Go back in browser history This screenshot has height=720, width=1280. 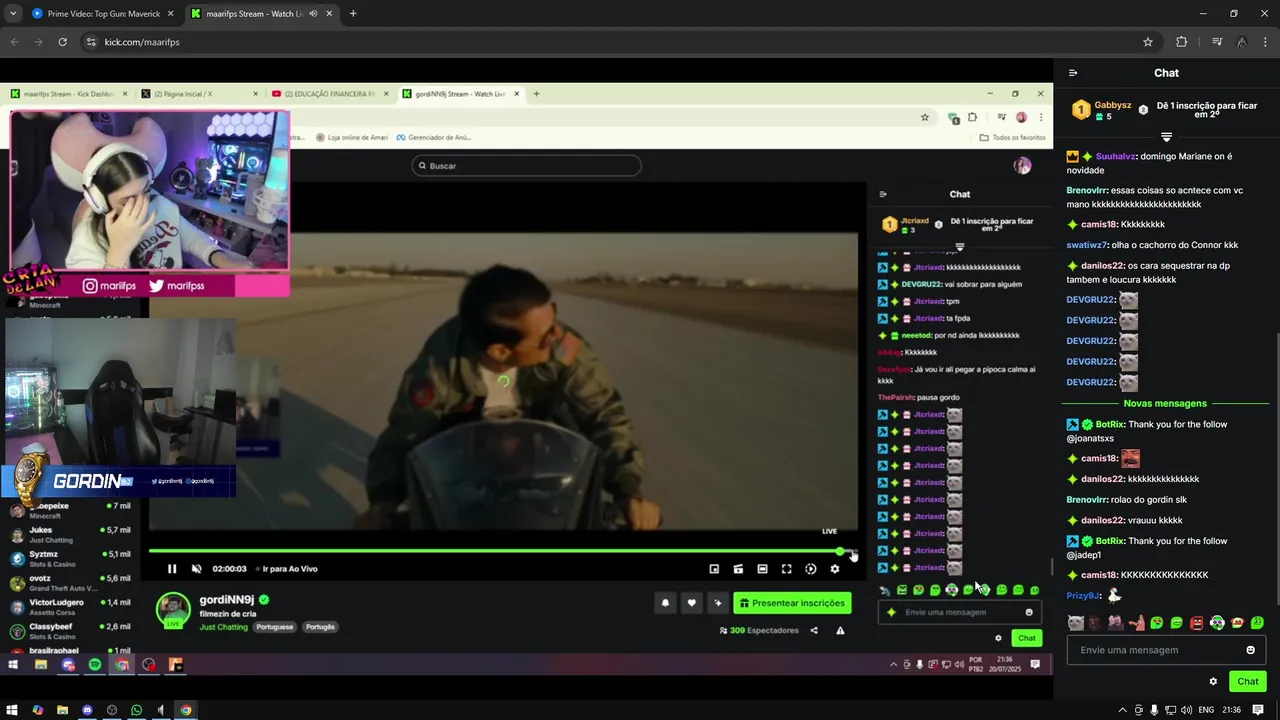click(x=14, y=42)
